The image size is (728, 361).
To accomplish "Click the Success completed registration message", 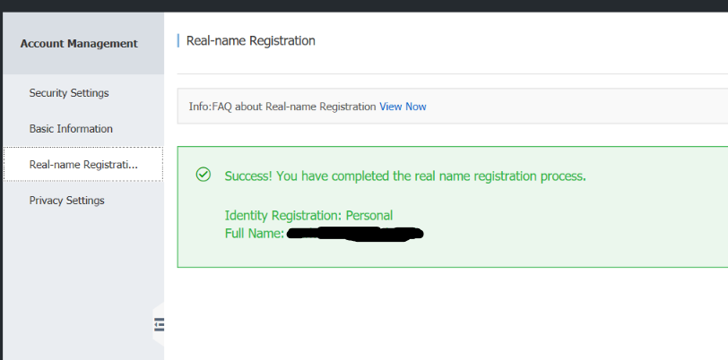I will pos(405,176).
